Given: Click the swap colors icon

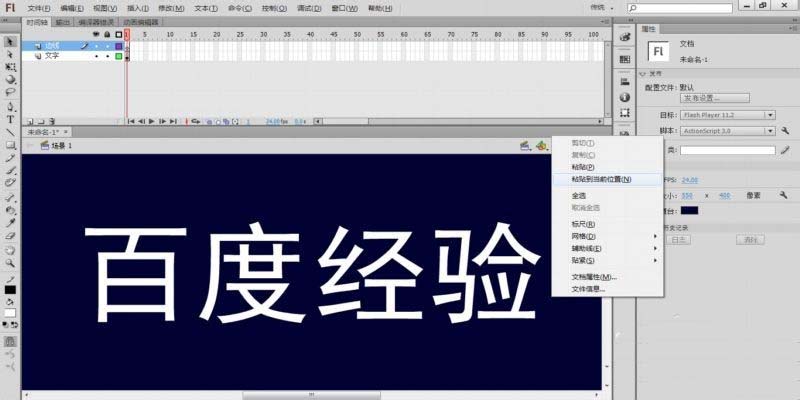Looking at the screenshot, I should (15, 324).
